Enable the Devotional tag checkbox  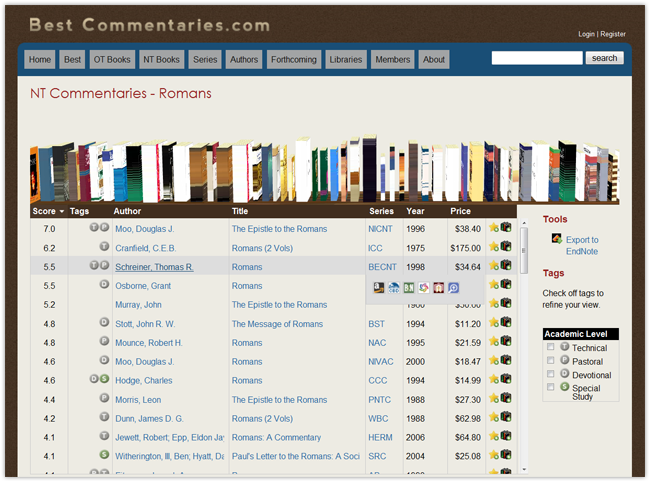(551, 374)
